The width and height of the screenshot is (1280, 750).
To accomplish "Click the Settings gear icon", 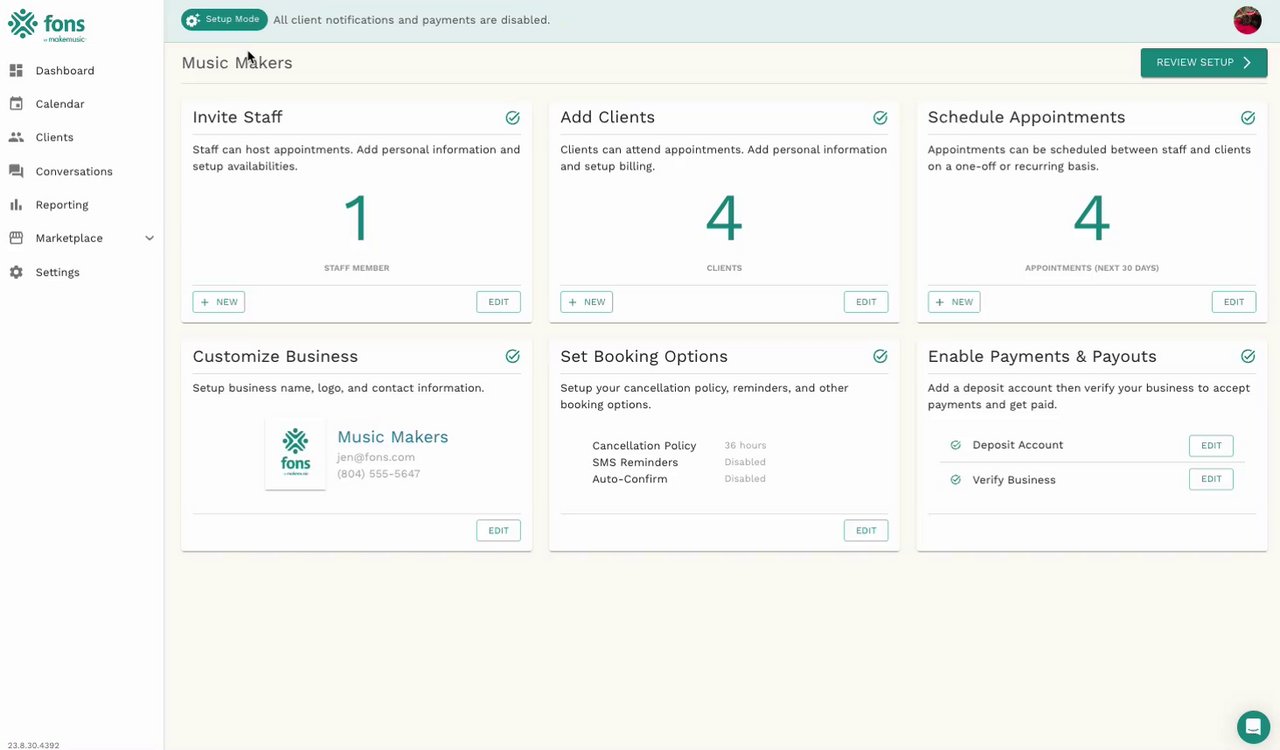I will tap(16, 272).
